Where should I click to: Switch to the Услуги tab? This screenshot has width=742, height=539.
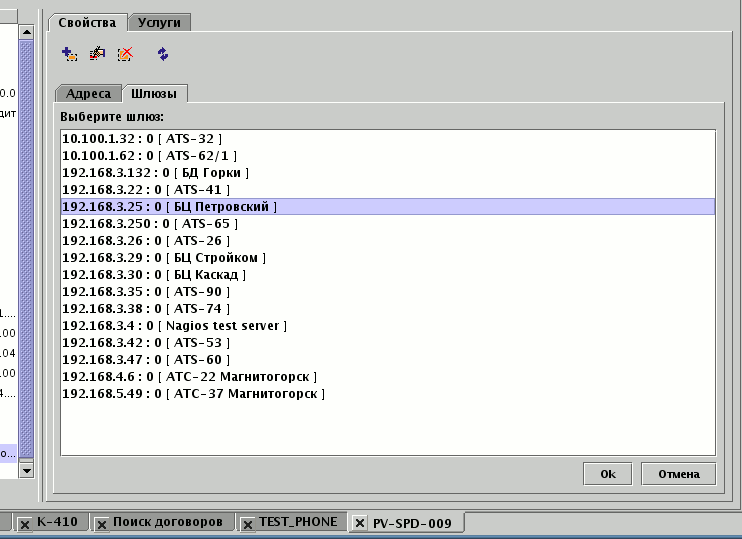160,22
